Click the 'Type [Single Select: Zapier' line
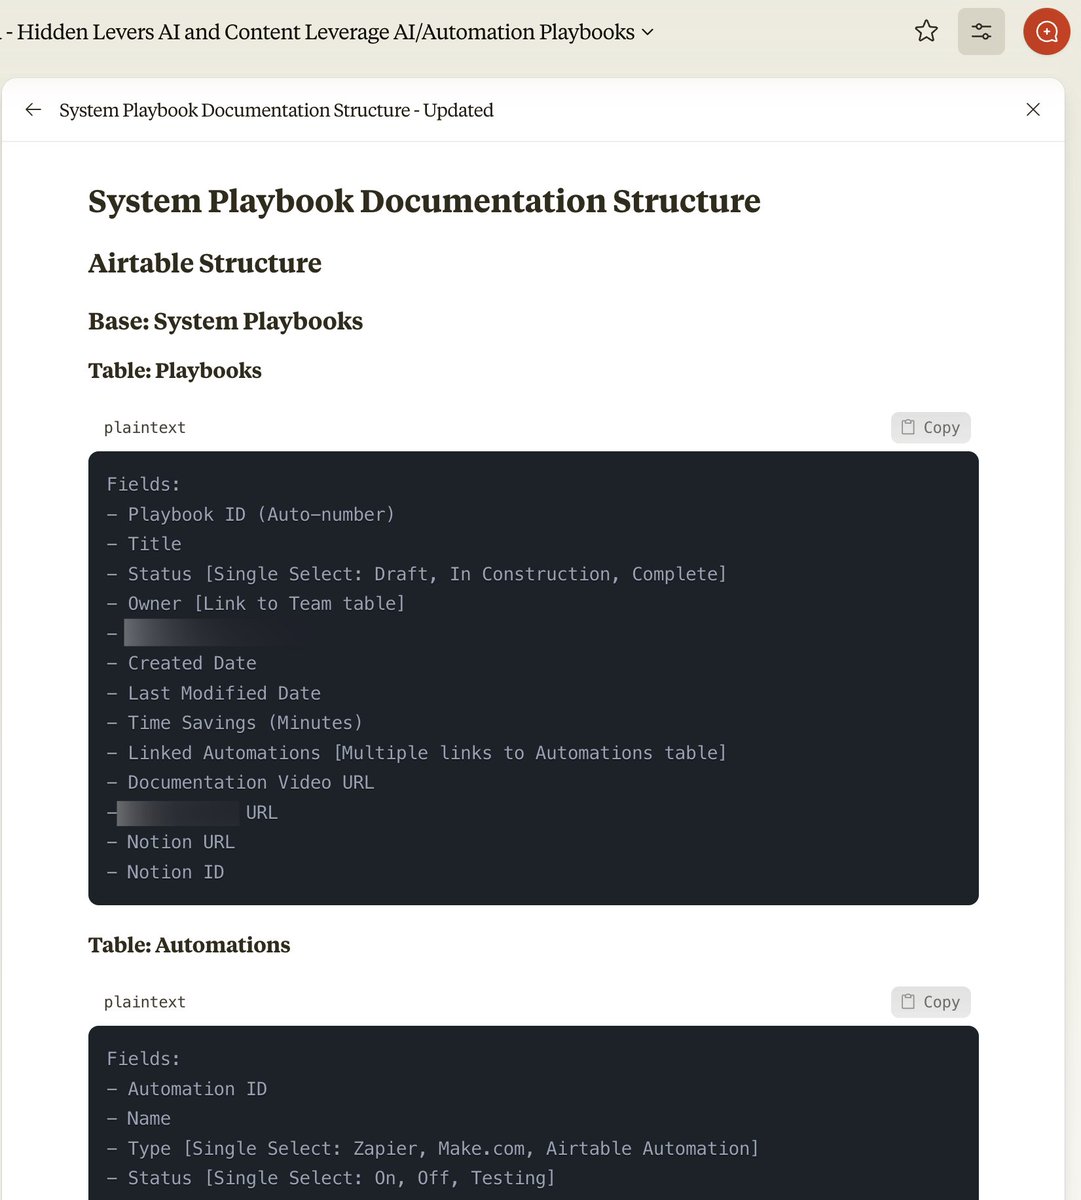 point(433,1148)
